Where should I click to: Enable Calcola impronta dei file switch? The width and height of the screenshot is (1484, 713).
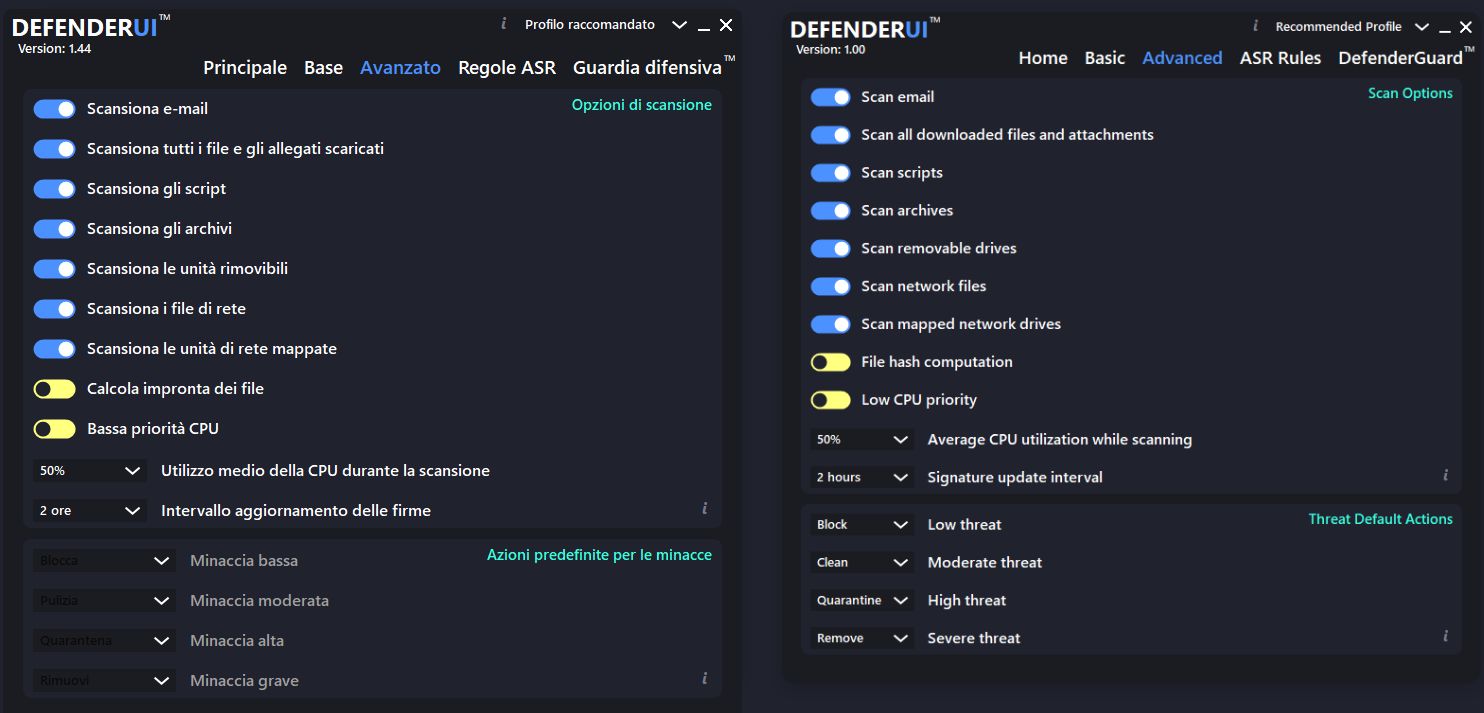54,388
